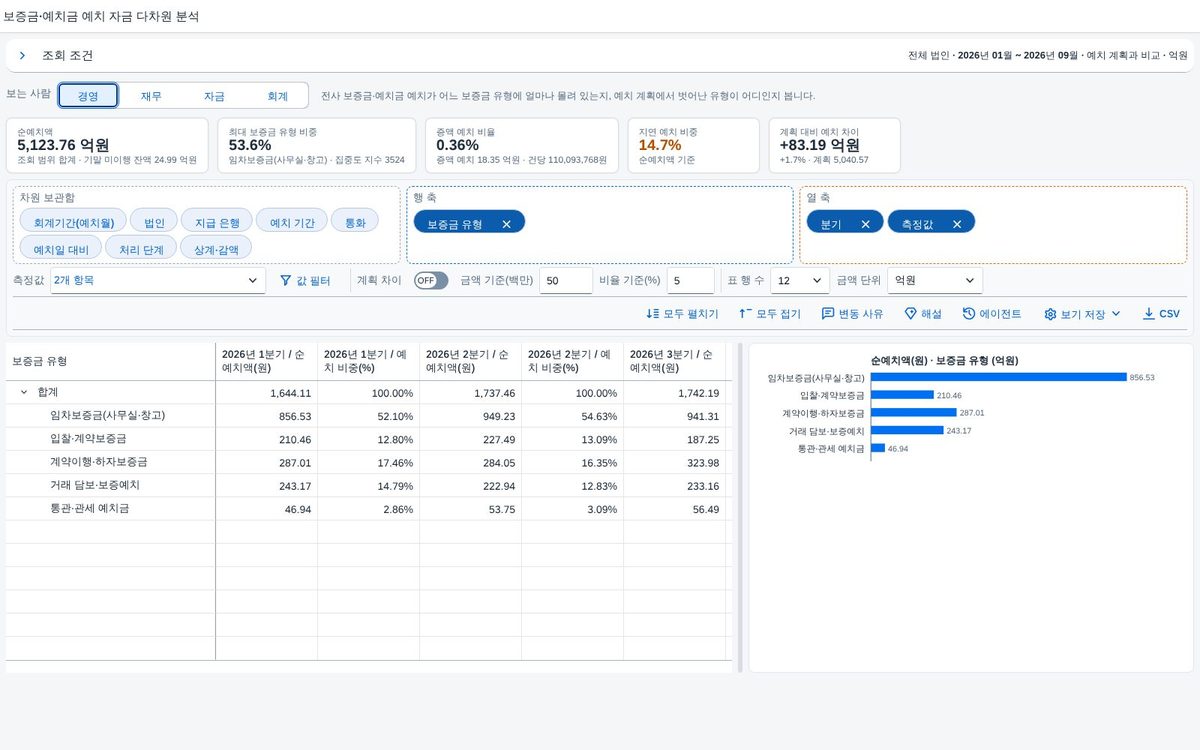Click the 최대 보증금 유형 비중 53.6% card
This screenshot has height=750, width=1200.
click(x=316, y=146)
